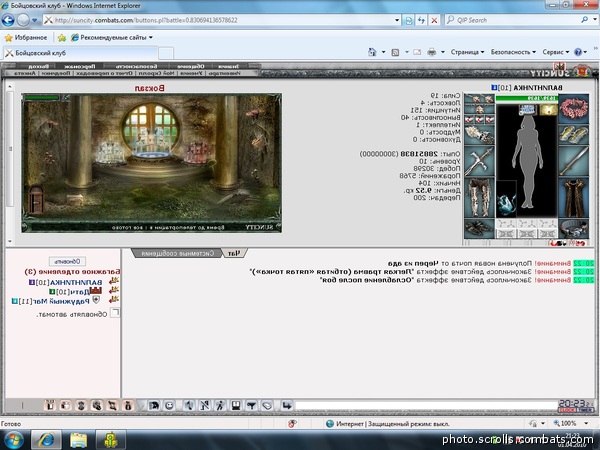Click the Internet Explorer taskbar button
The height and width of the screenshot is (450, 600).
(46, 440)
